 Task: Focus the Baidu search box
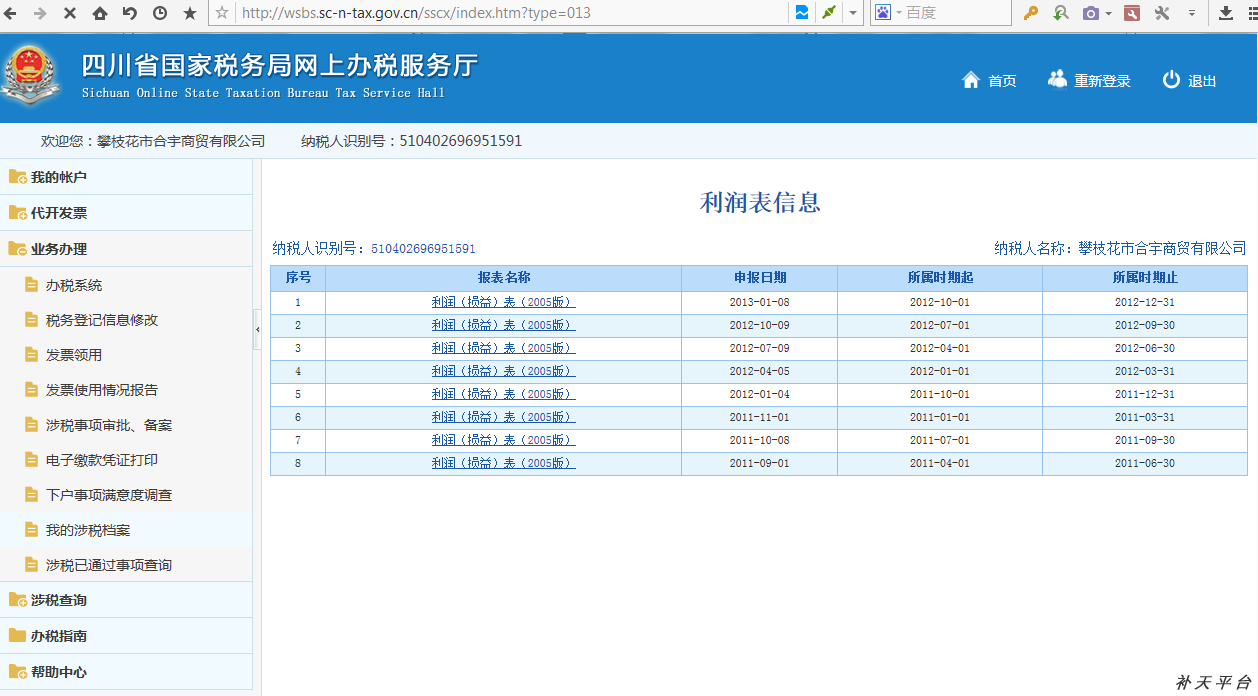(955, 13)
